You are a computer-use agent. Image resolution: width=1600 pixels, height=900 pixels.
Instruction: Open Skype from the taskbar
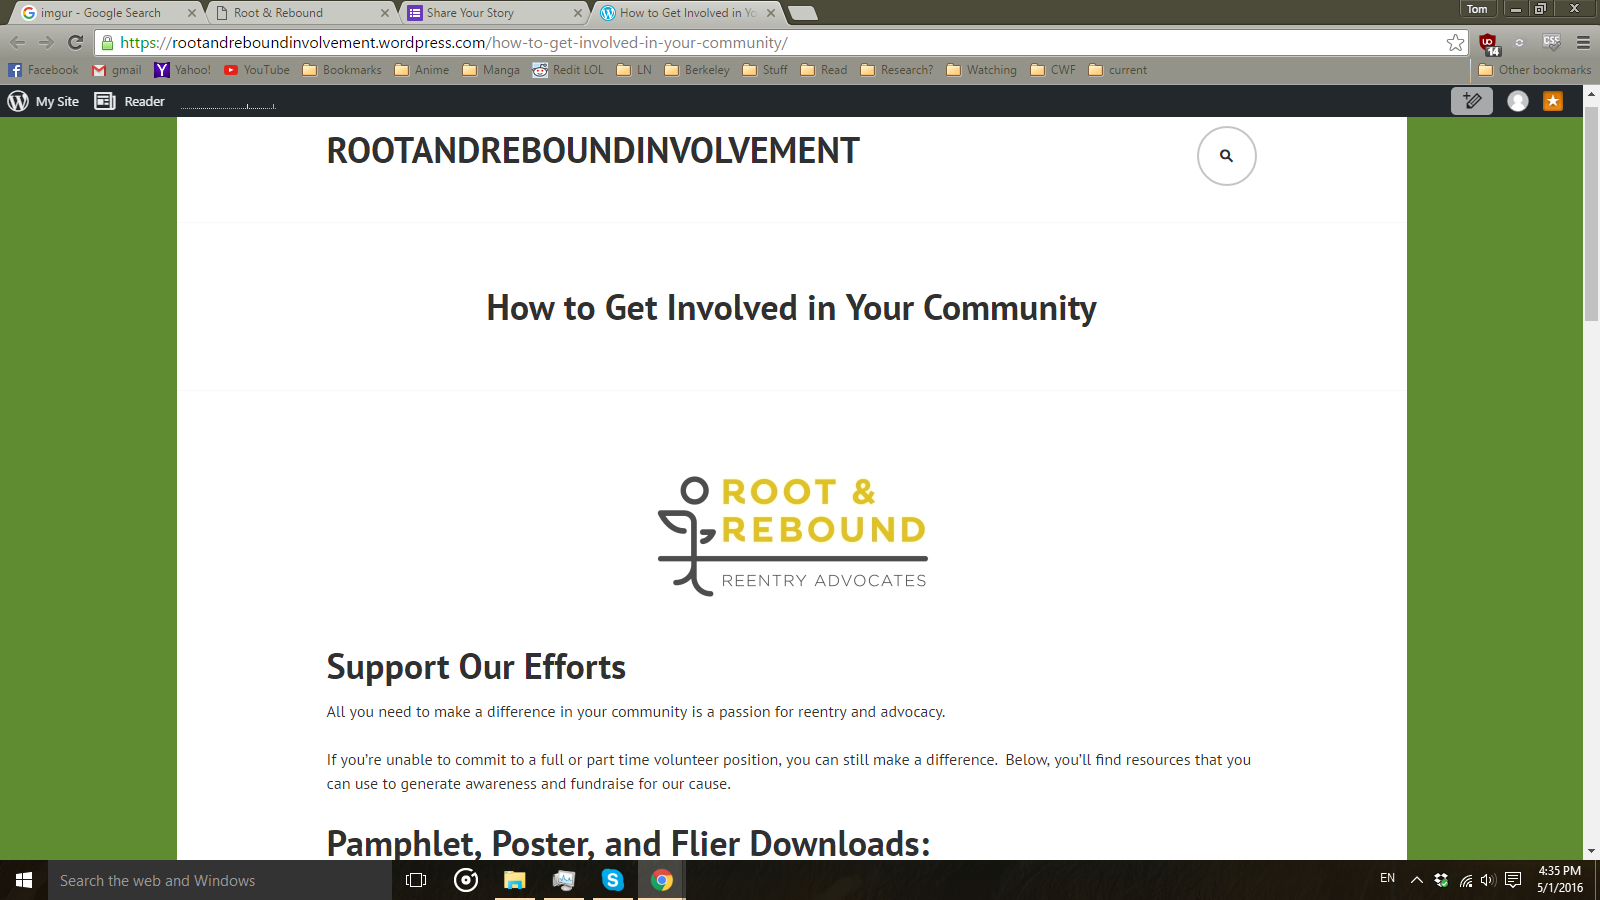612,880
